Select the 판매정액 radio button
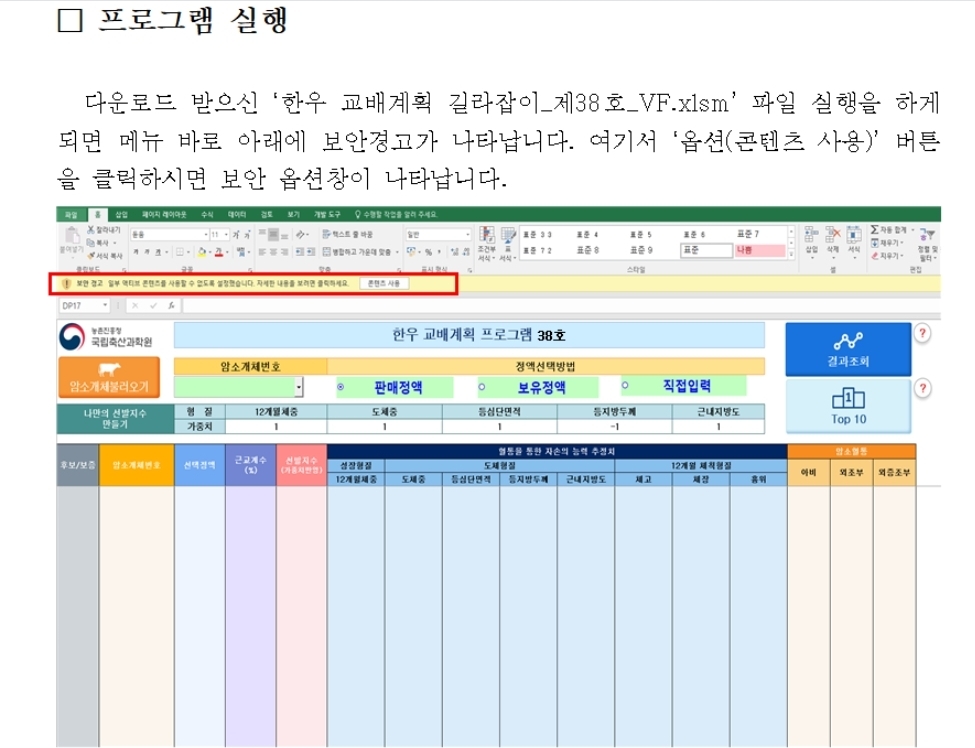Image resolution: width=975 pixels, height=748 pixels. [341, 386]
